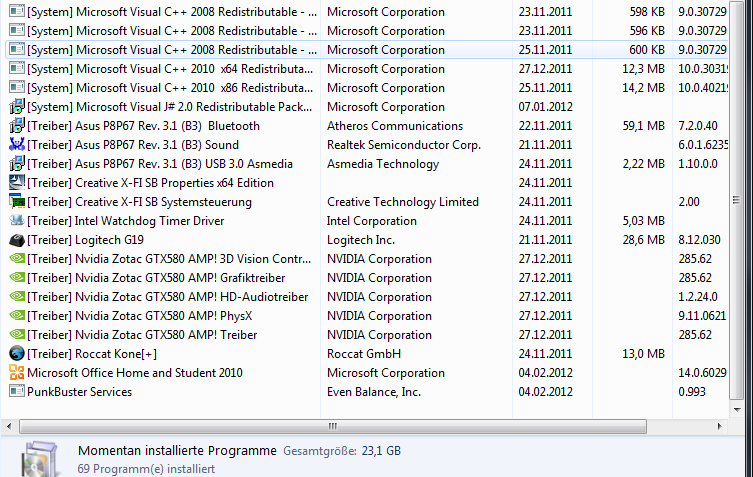Click the Creative X-FI SB Systemsteuerung icon
The image size is (753, 477).
[x=17, y=202]
